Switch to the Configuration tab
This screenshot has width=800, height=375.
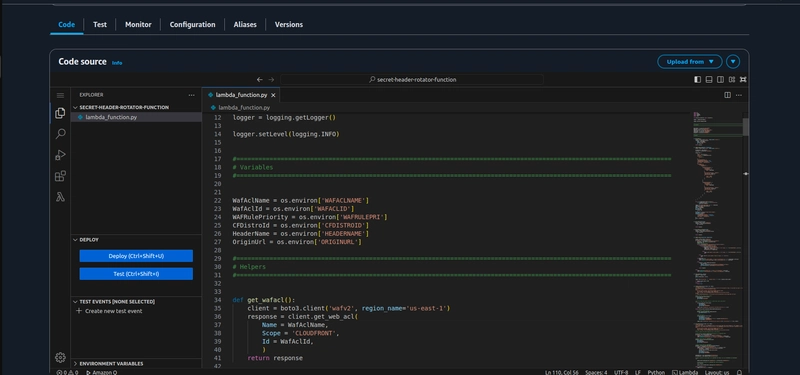[x=192, y=24]
